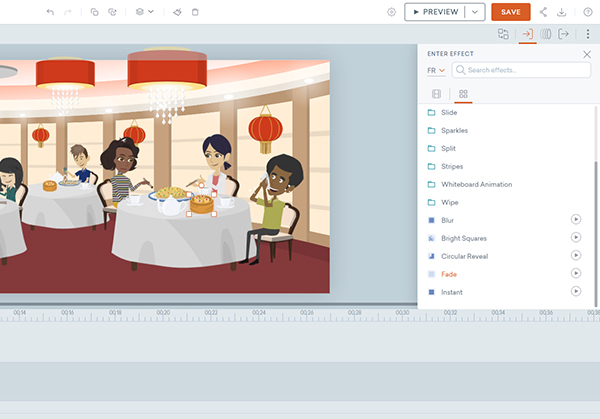Open the three-dot more options menu
This screenshot has width=600, height=419.
point(588,34)
